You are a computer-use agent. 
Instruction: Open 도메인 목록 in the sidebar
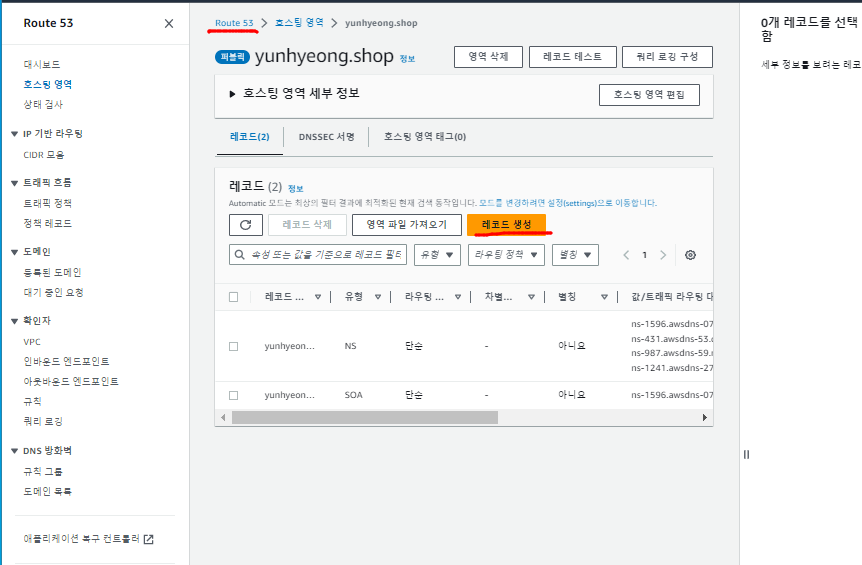click(x=47, y=491)
